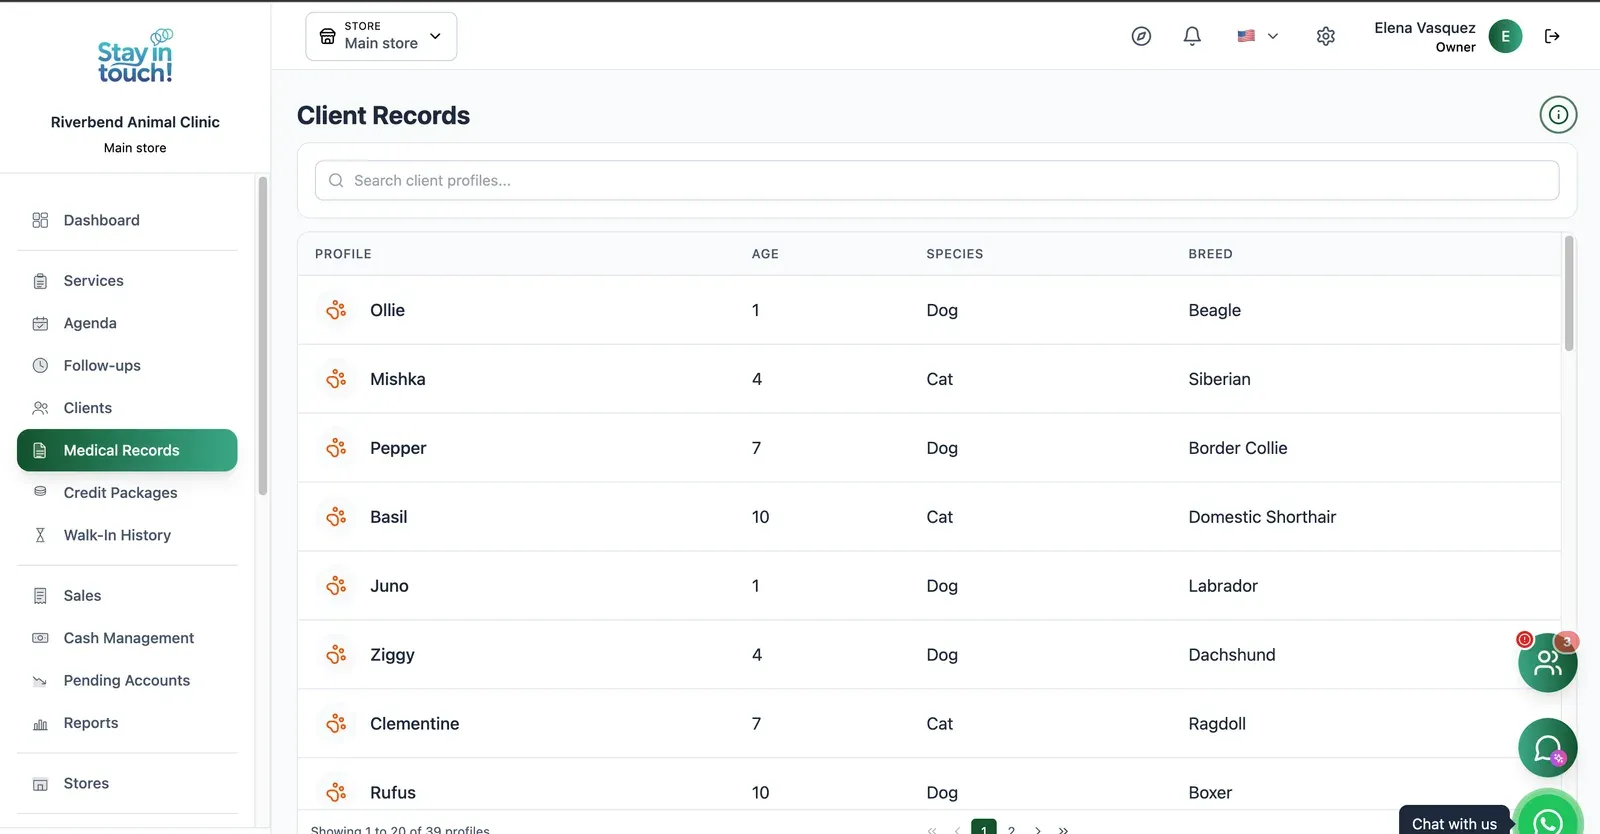Go to next page arrow in pagination
Image resolution: width=1600 pixels, height=834 pixels.
[x=1038, y=829]
